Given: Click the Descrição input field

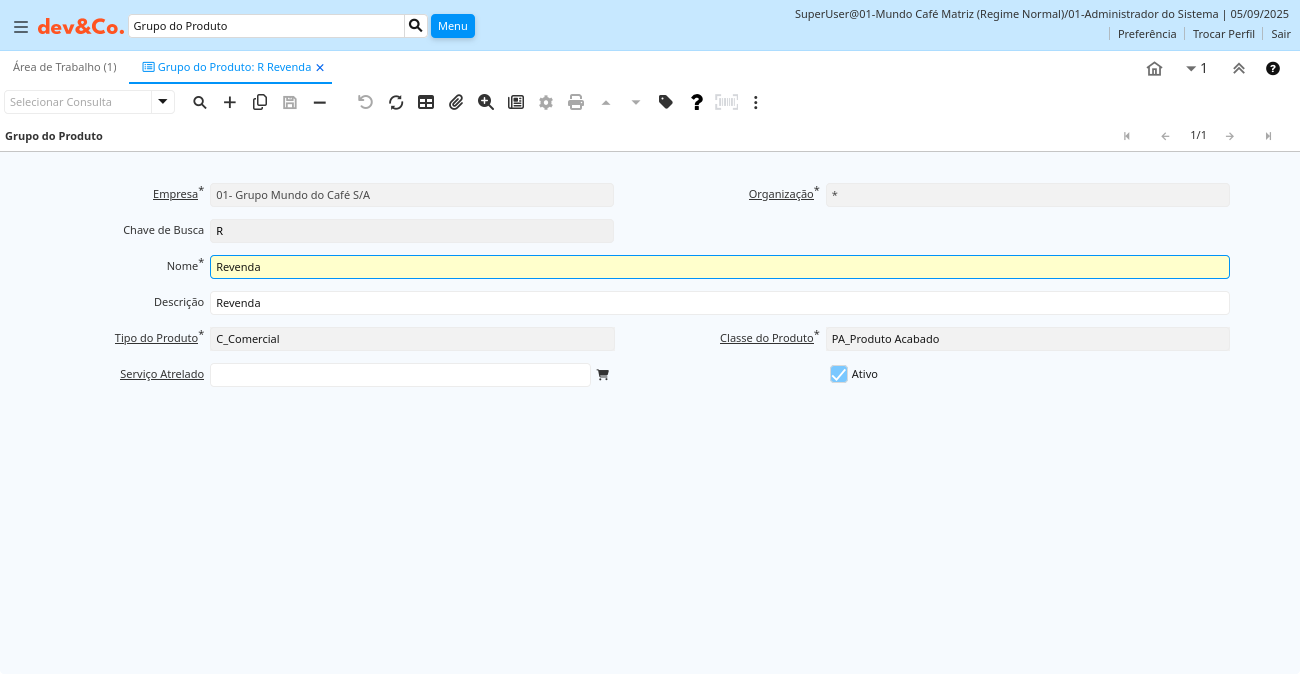Looking at the screenshot, I should click(719, 303).
